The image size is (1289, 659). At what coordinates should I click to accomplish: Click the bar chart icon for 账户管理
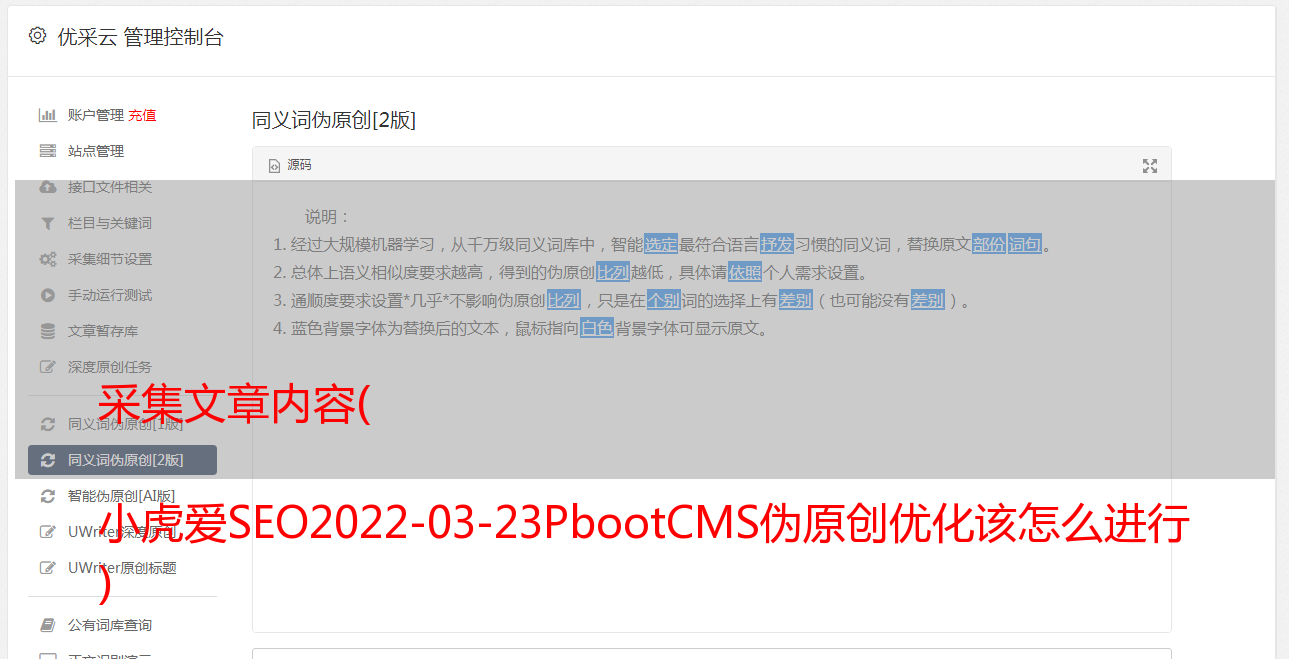[47, 115]
